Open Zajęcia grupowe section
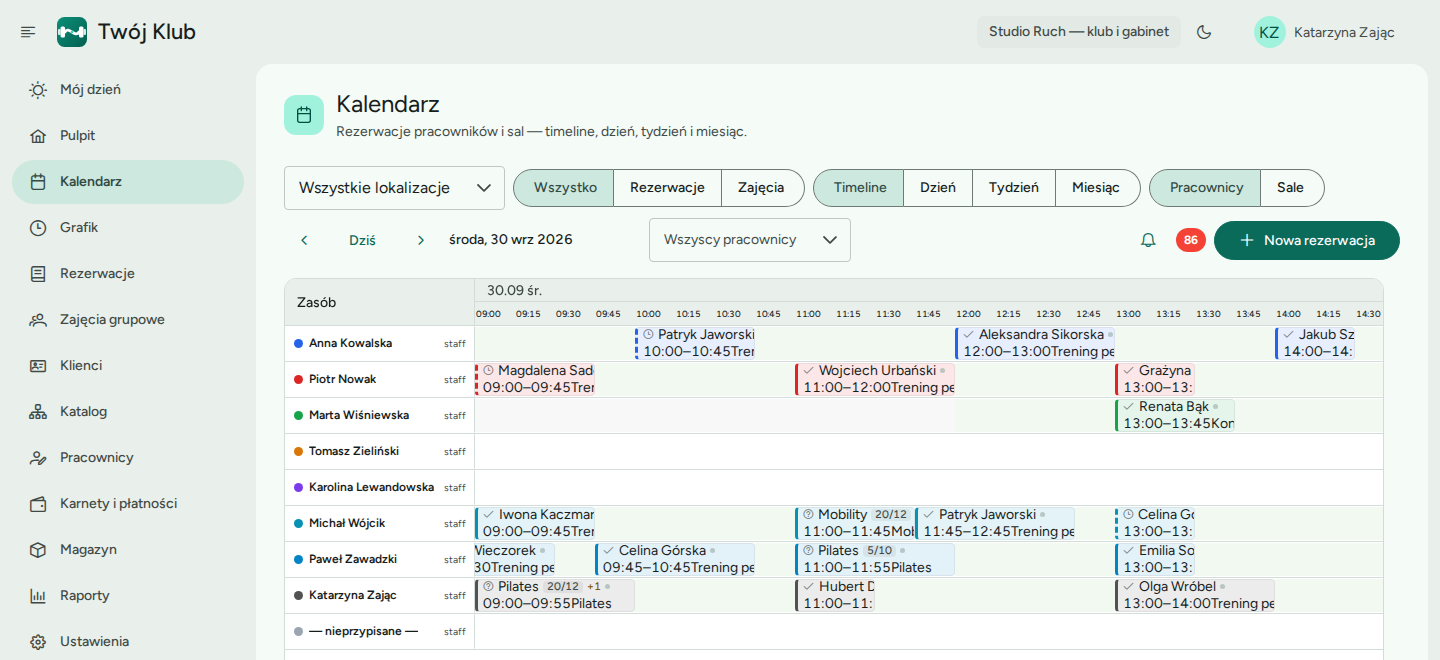 128,320
